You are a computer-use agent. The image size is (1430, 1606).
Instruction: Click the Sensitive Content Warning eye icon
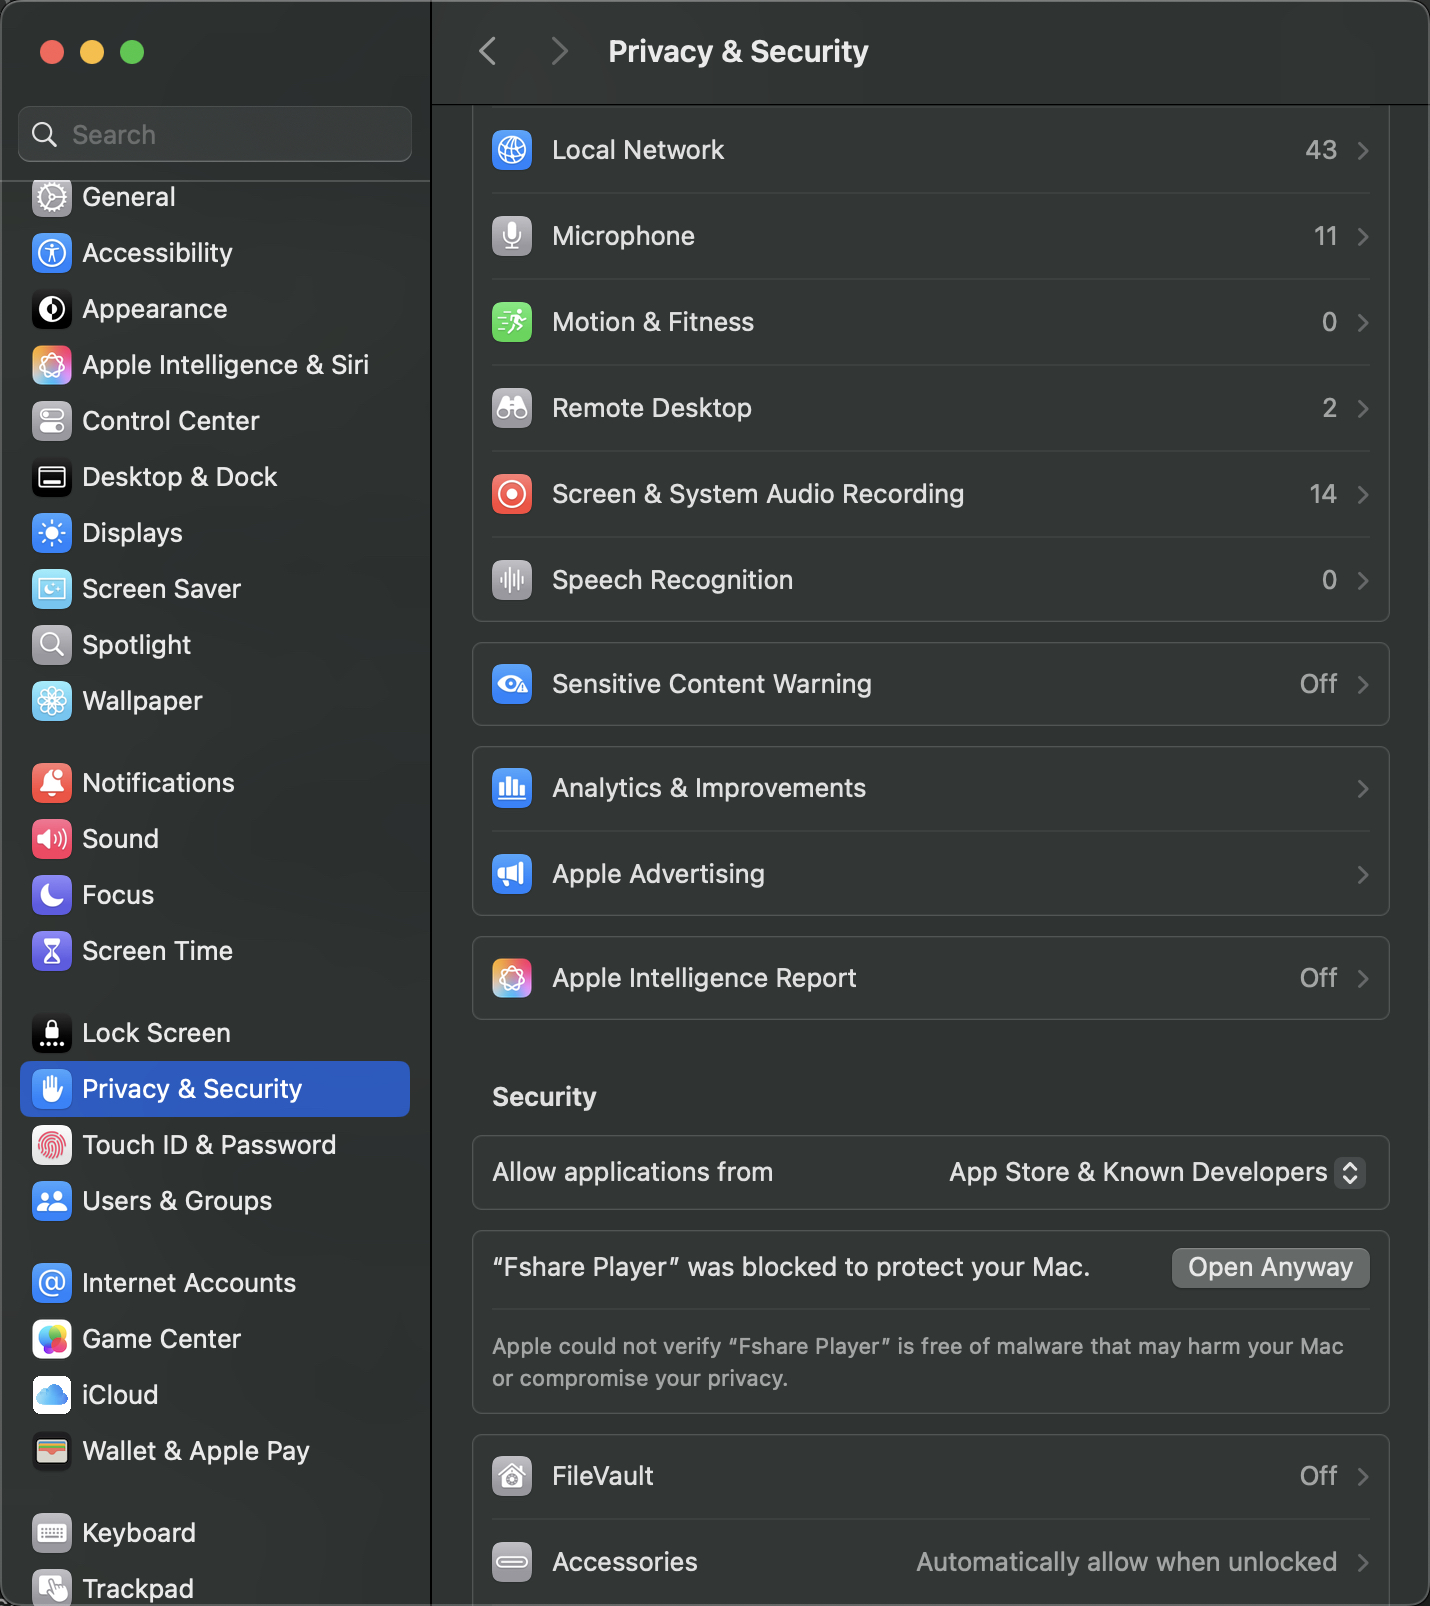point(512,684)
